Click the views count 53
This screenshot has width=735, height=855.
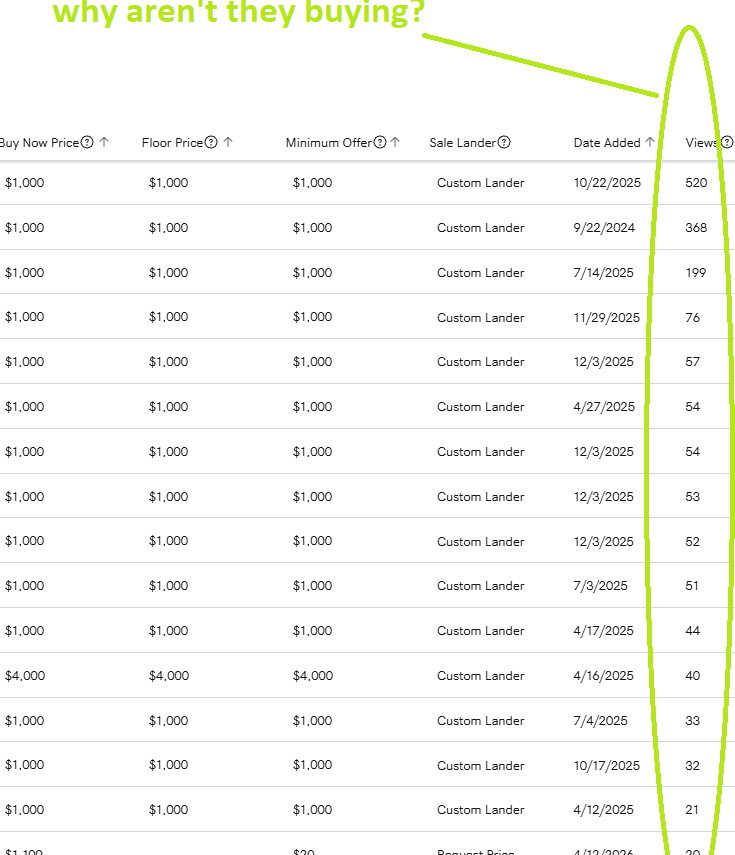pyautogui.click(x=692, y=497)
